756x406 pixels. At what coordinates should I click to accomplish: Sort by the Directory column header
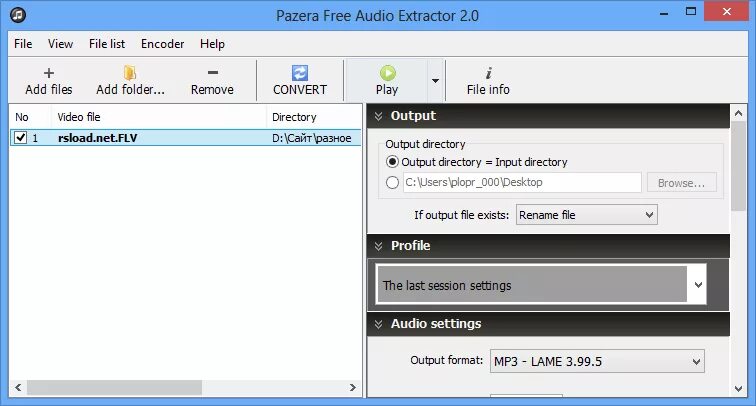pos(314,117)
